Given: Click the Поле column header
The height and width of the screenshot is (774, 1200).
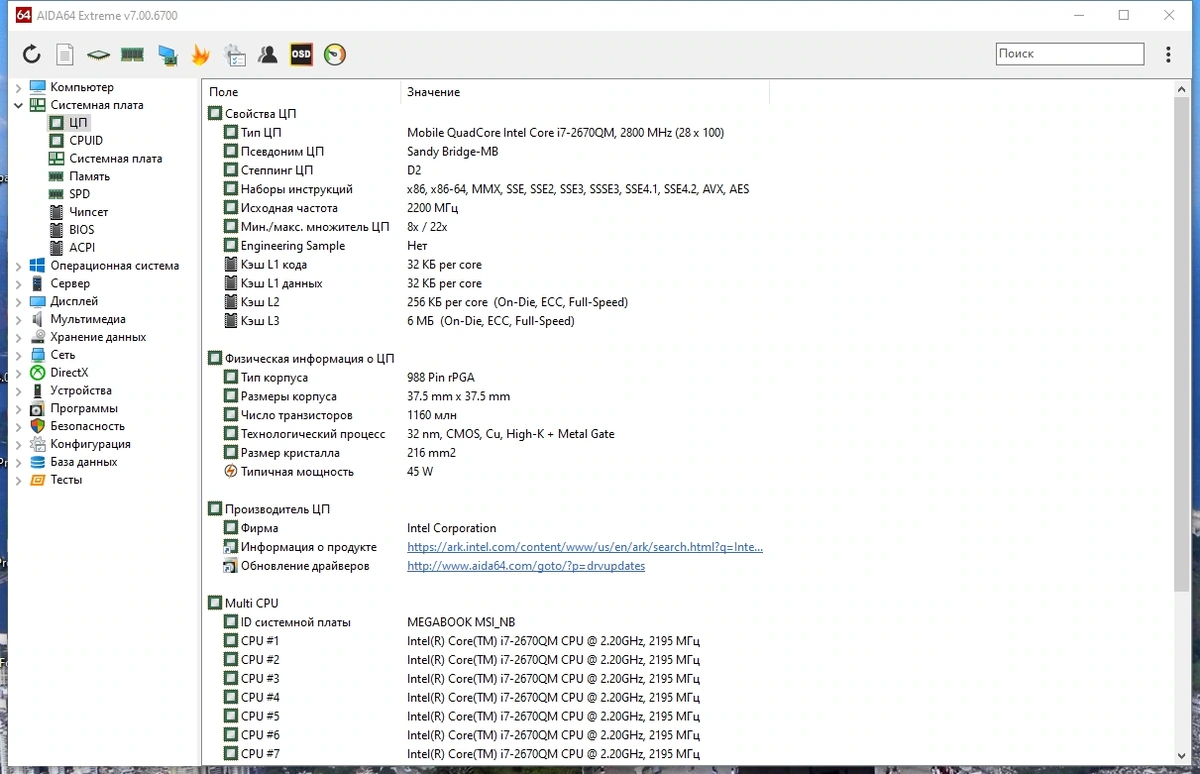Looking at the screenshot, I should [301, 92].
